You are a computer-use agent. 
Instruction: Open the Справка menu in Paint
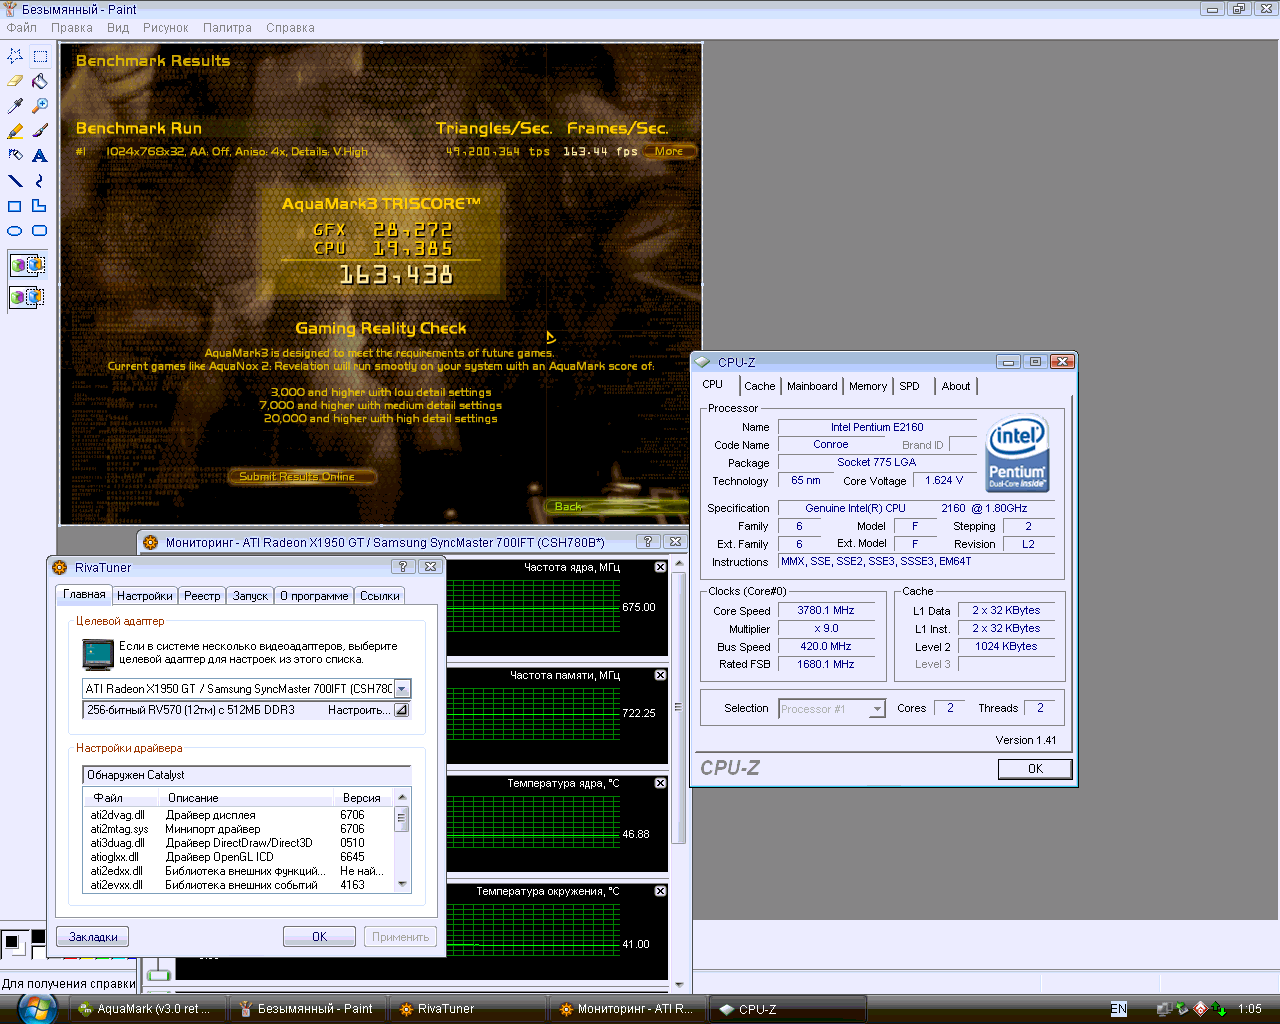point(291,28)
